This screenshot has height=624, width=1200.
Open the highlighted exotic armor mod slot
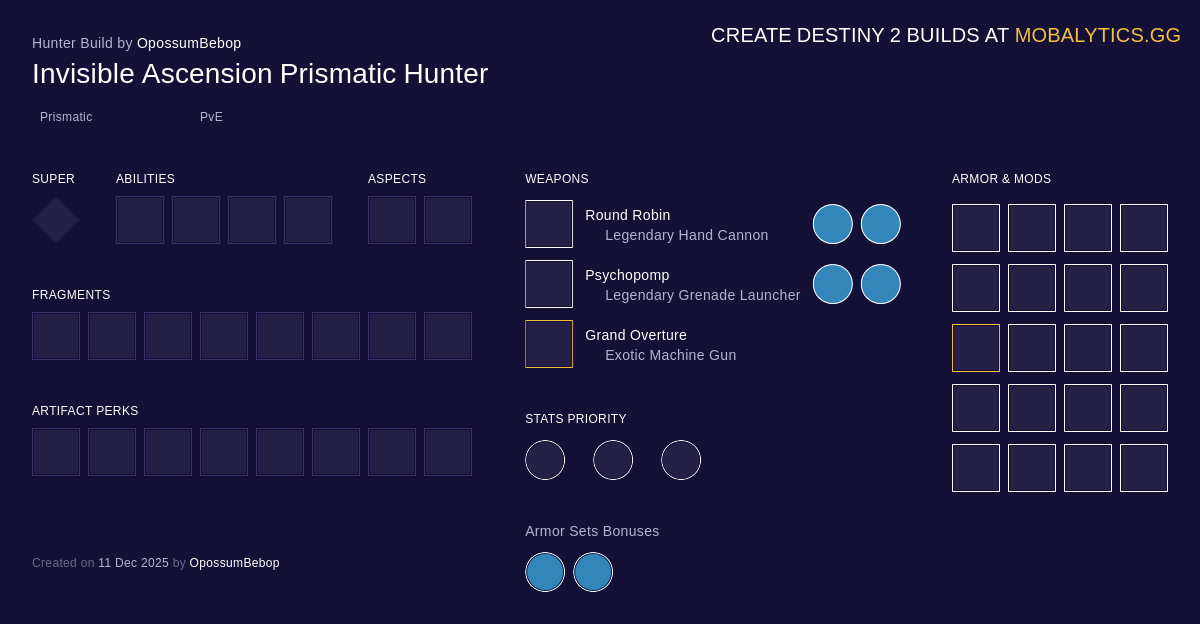pyautogui.click(x=976, y=347)
